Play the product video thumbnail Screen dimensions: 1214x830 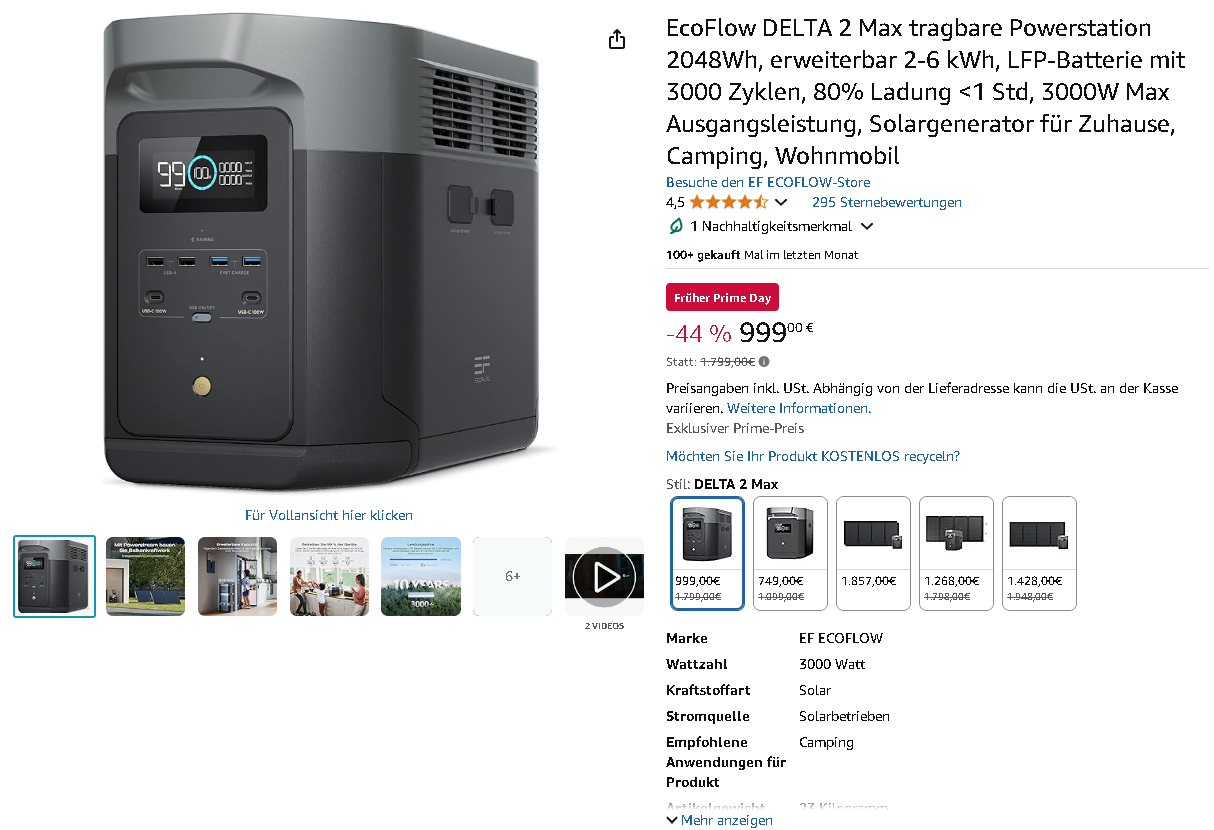[x=604, y=577]
